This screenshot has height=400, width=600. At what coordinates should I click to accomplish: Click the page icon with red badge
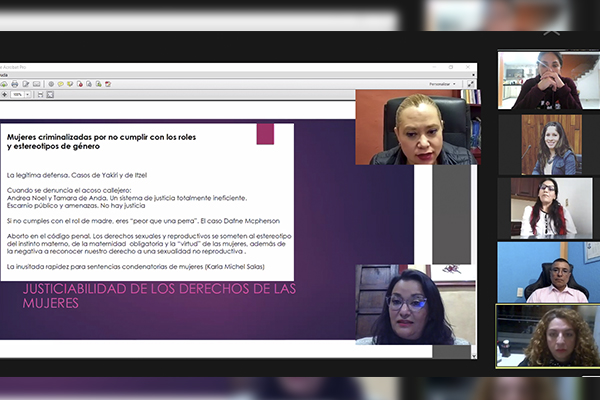pos(80,84)
